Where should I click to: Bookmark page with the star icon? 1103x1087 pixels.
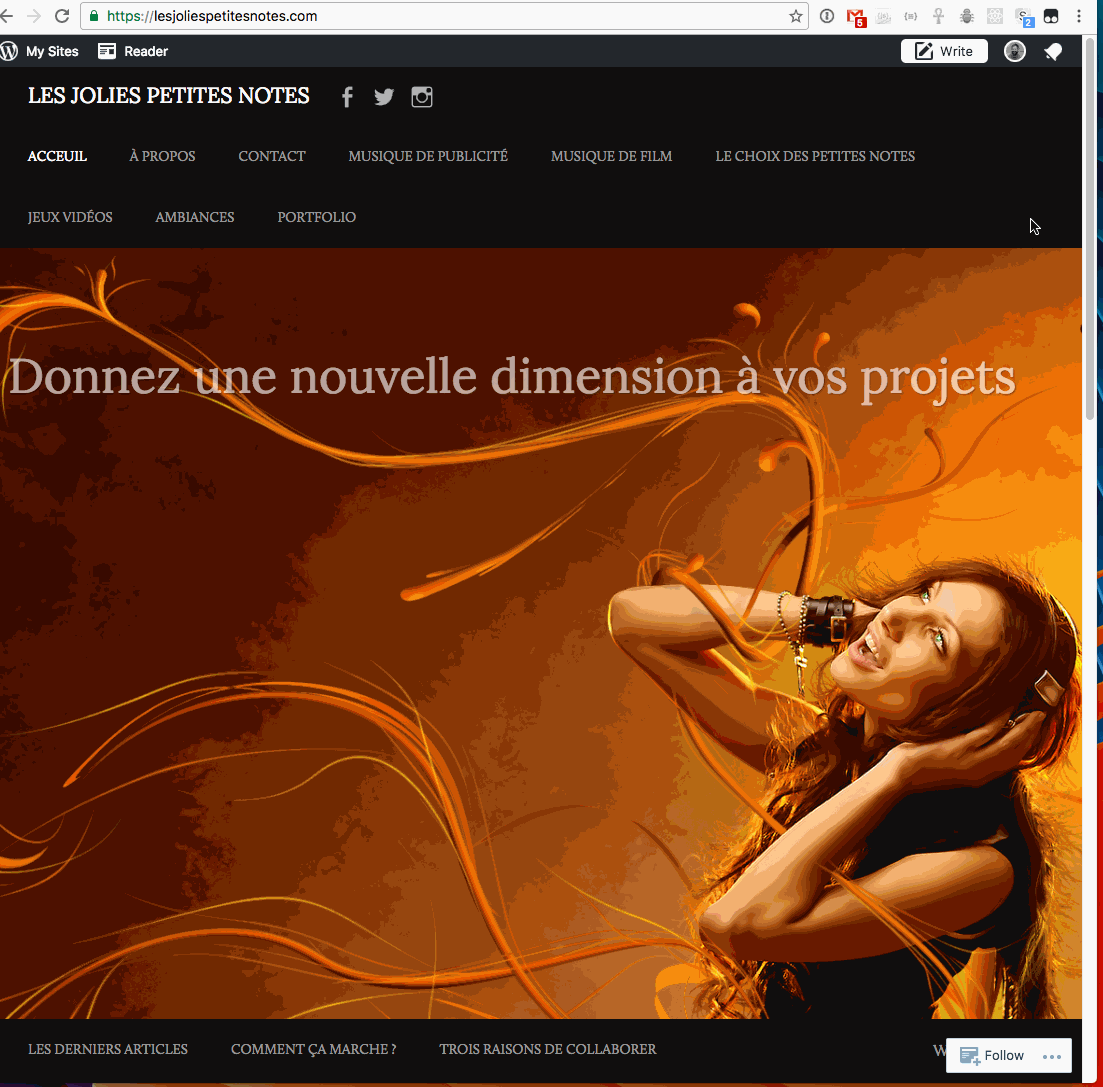[x=796, y=16]
